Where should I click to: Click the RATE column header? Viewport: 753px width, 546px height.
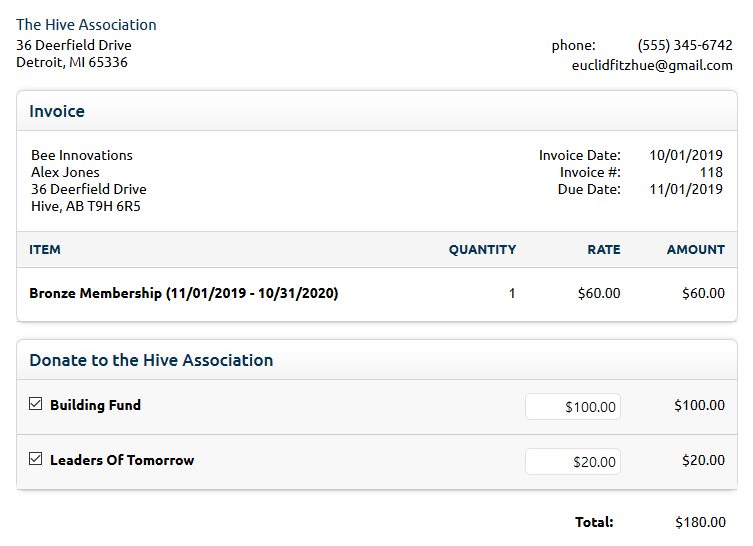[604, 249]
